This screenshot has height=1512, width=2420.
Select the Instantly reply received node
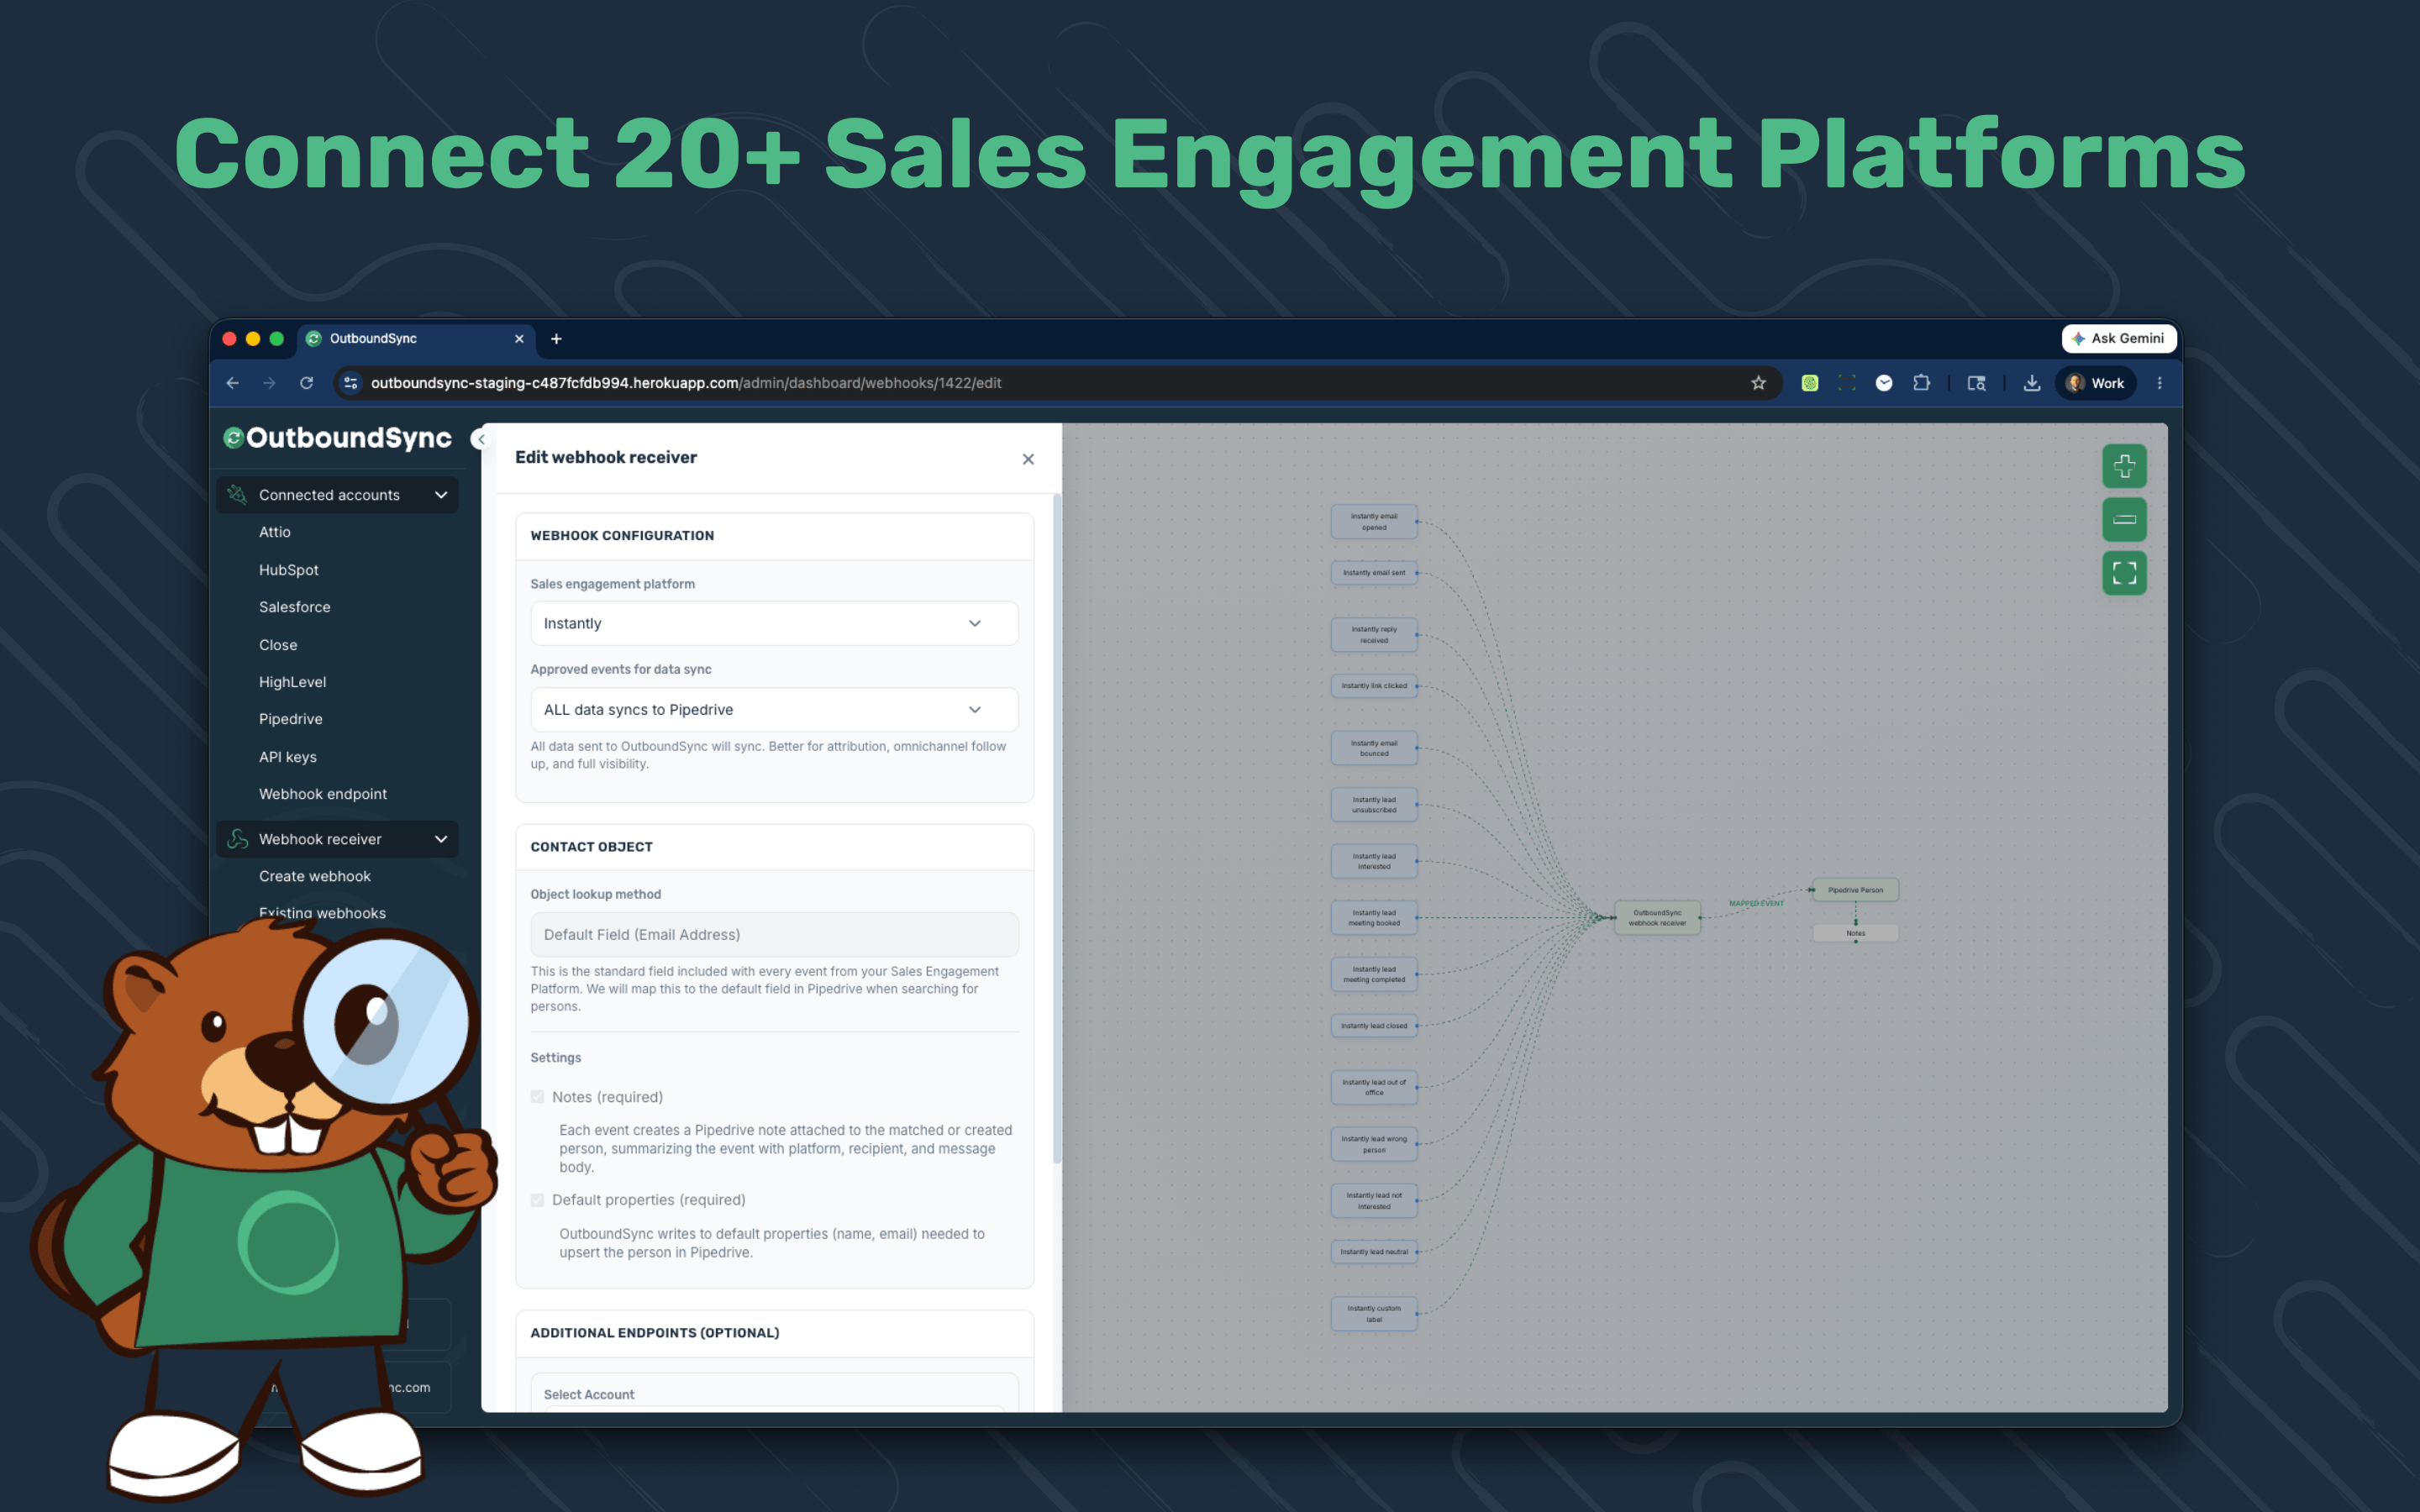[x=1374, y=635]
